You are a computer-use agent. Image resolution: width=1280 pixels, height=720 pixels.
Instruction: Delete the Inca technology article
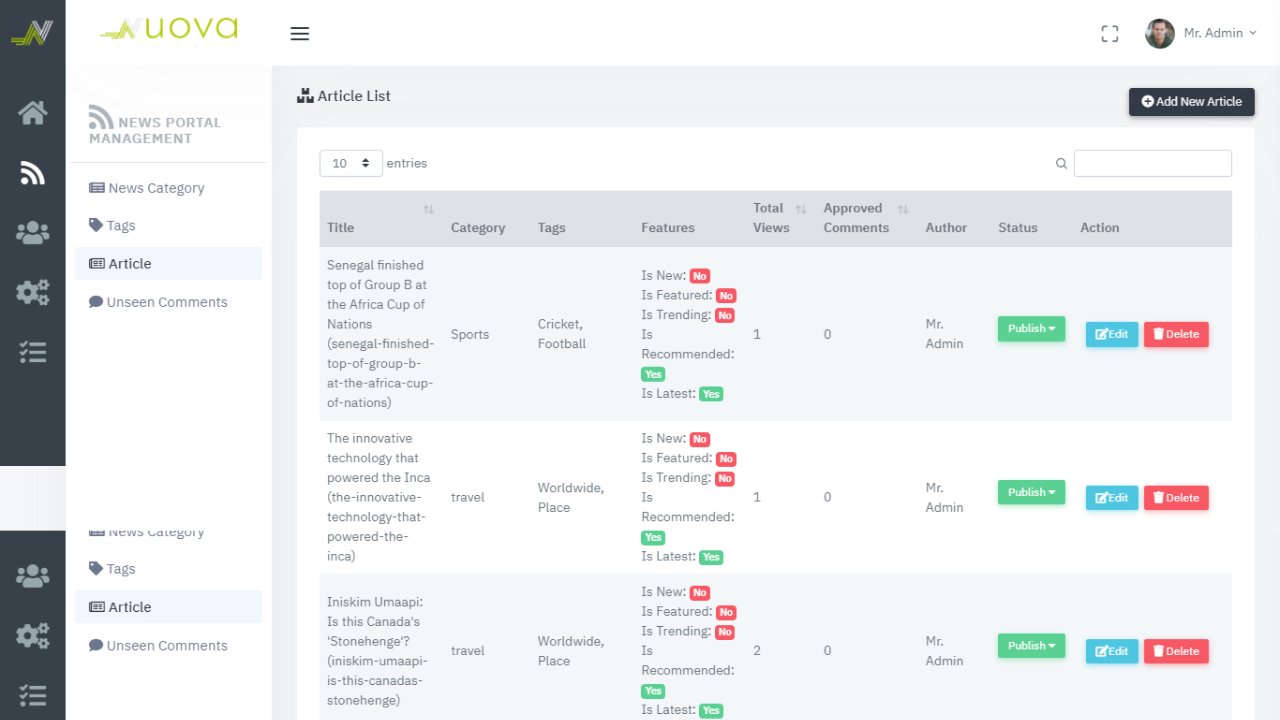click(1175, 498)
